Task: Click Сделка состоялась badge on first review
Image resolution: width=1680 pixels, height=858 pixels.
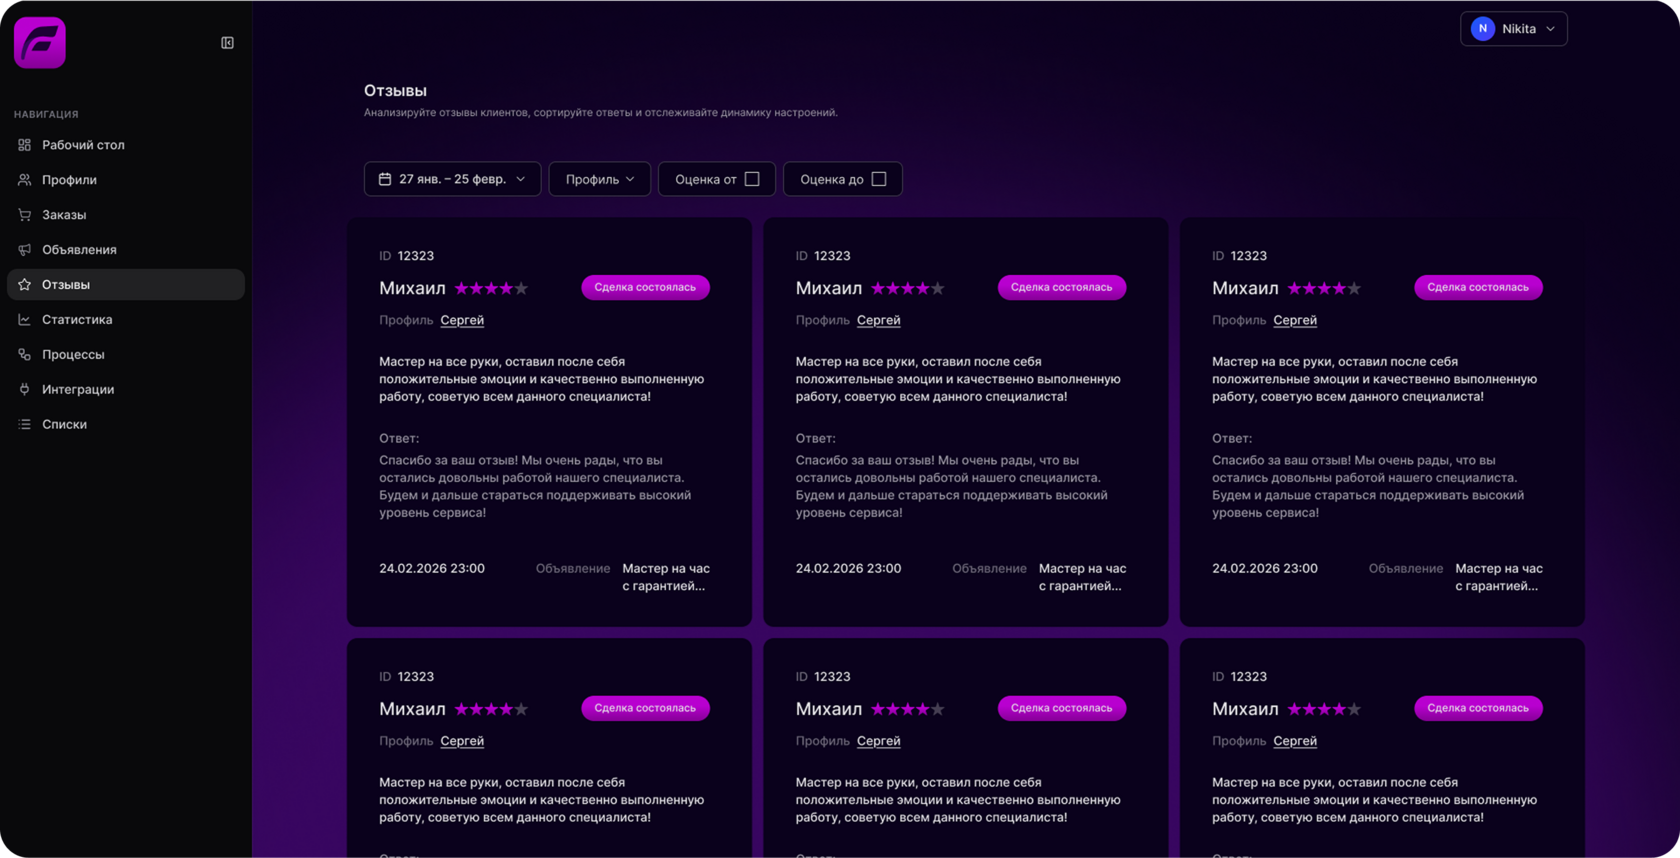Action: click(645, 288)
